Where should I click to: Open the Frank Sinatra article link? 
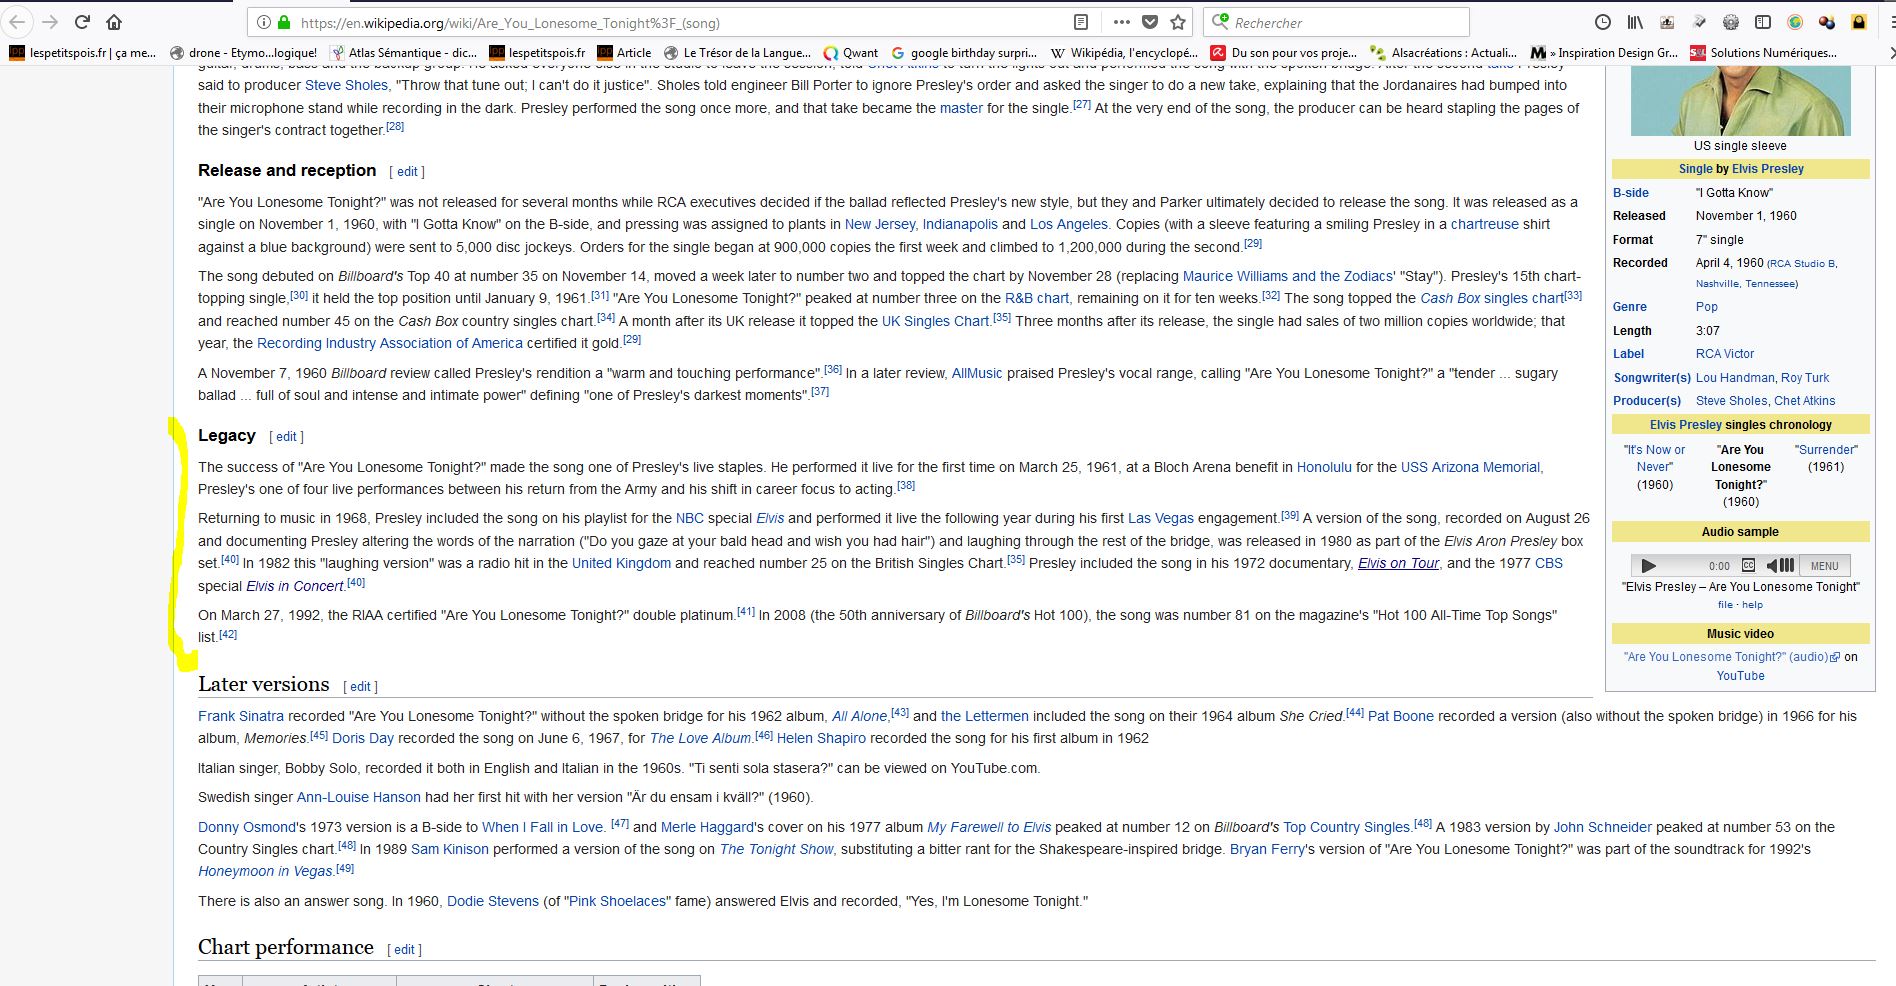click(241, 716)
